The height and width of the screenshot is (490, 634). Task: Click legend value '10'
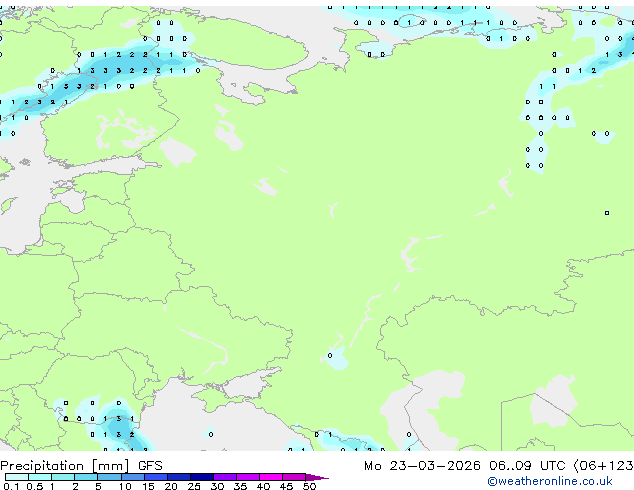click(125, 486)
